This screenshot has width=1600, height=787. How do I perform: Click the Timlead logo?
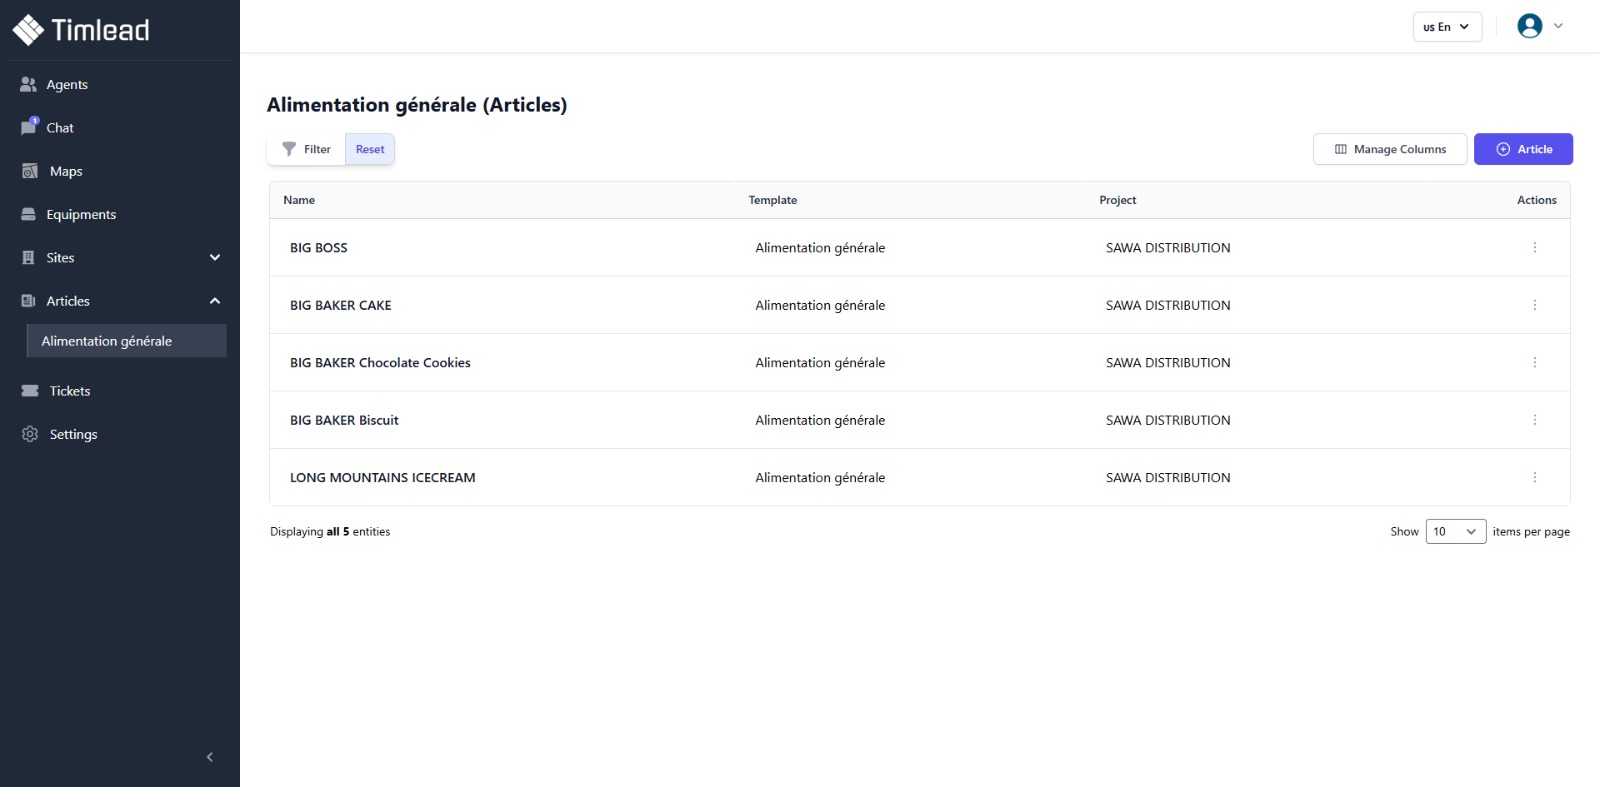81,30
